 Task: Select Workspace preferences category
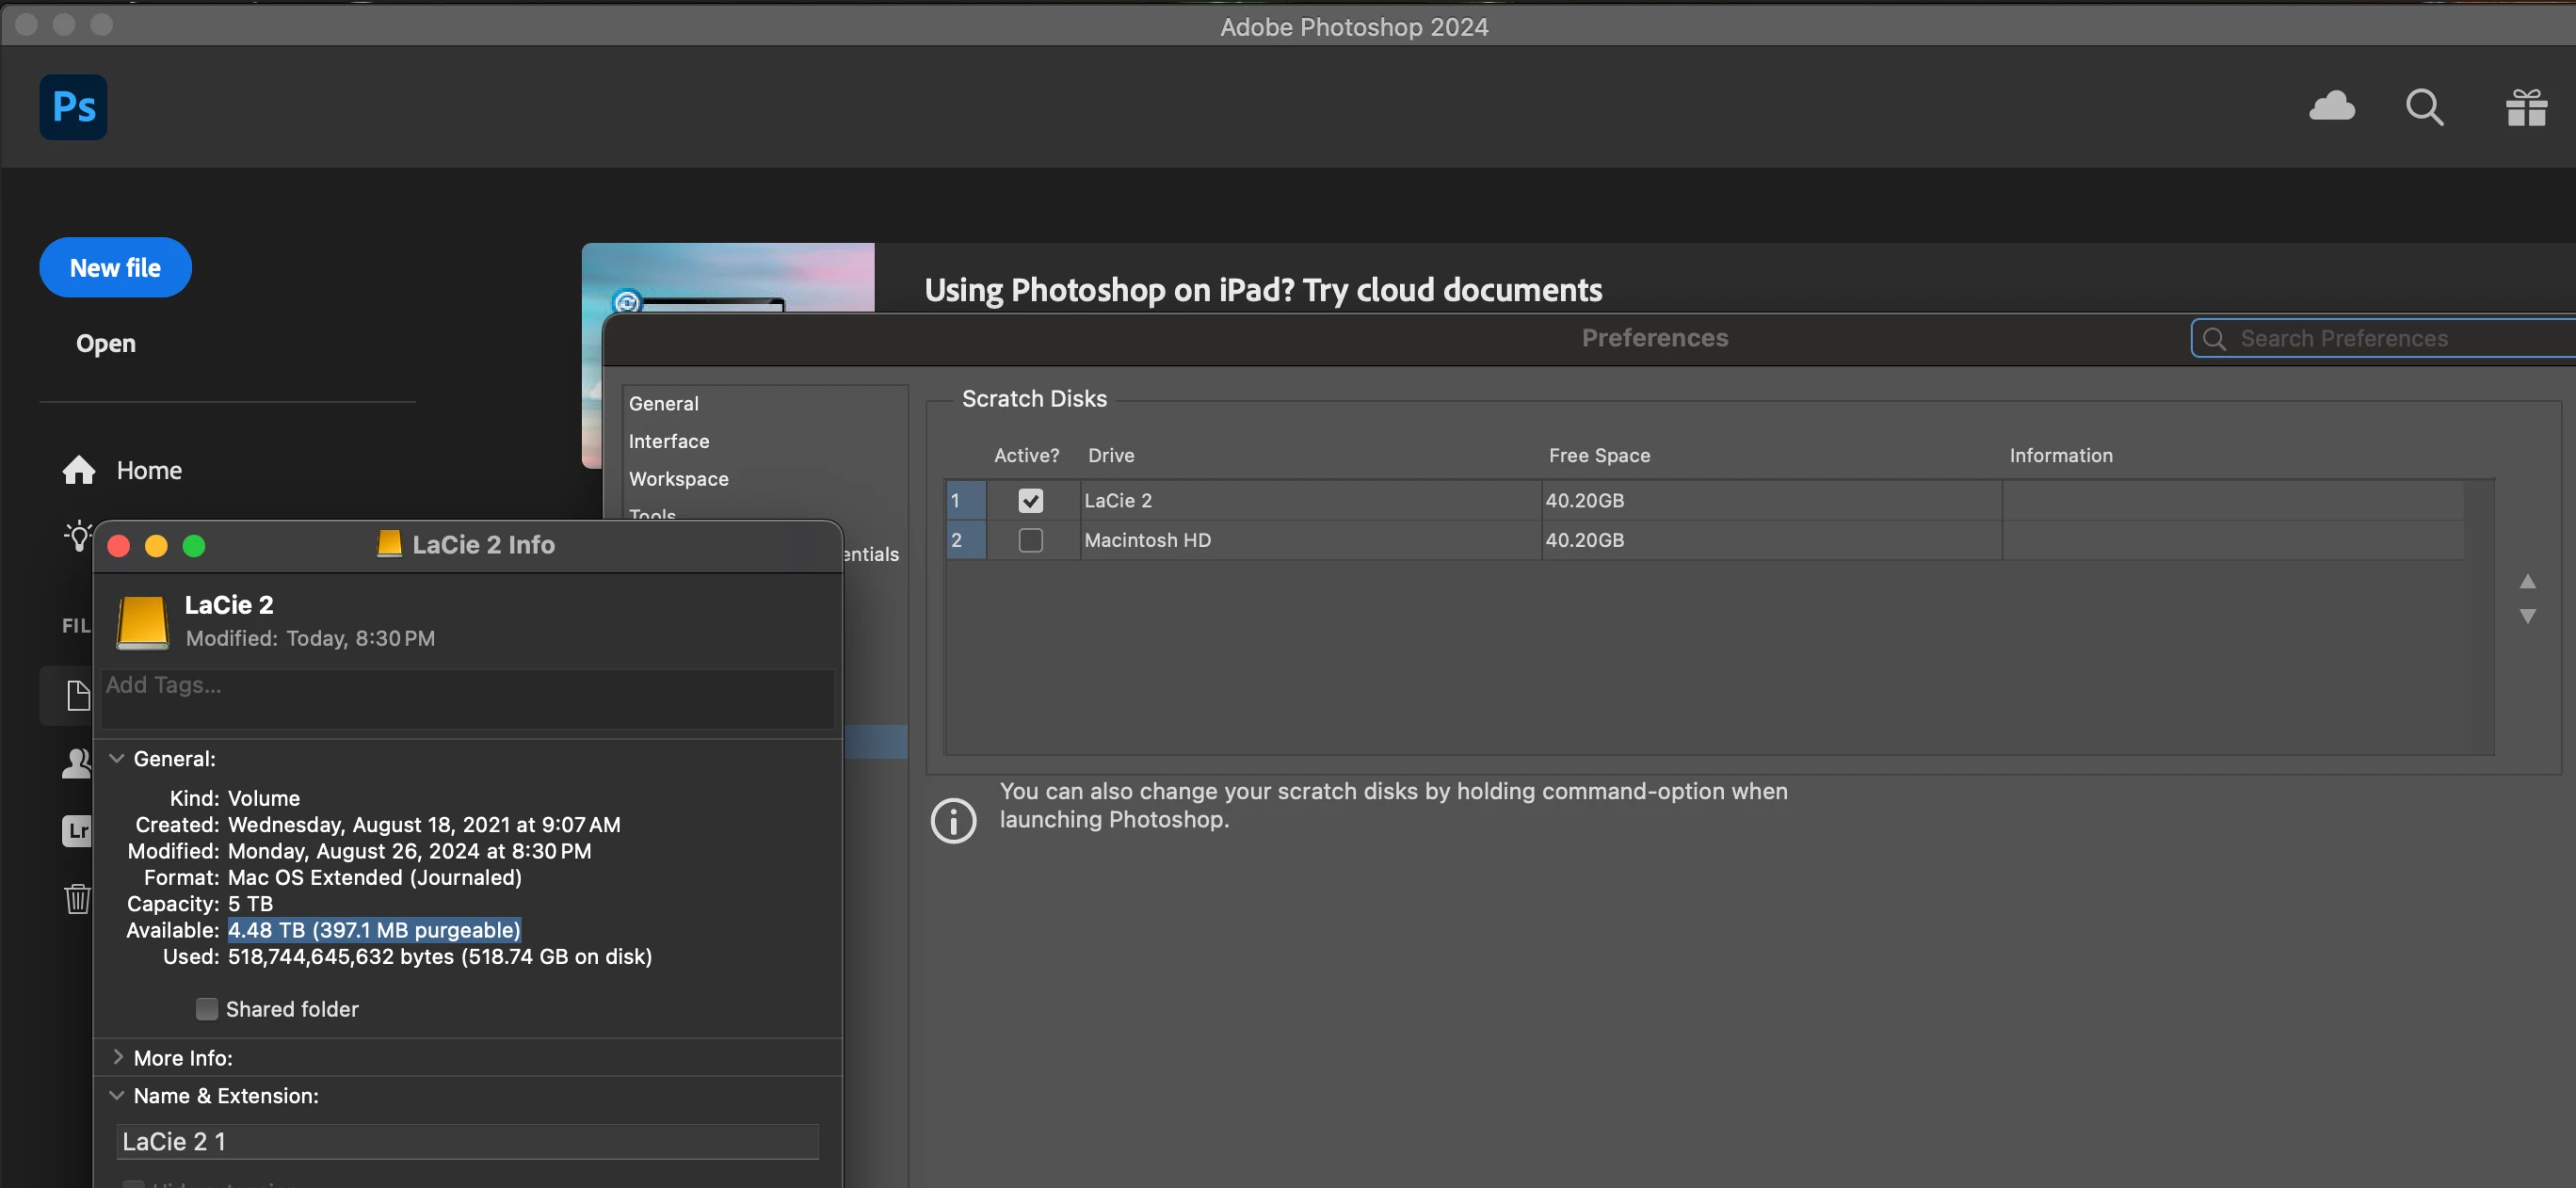(678, 479)
